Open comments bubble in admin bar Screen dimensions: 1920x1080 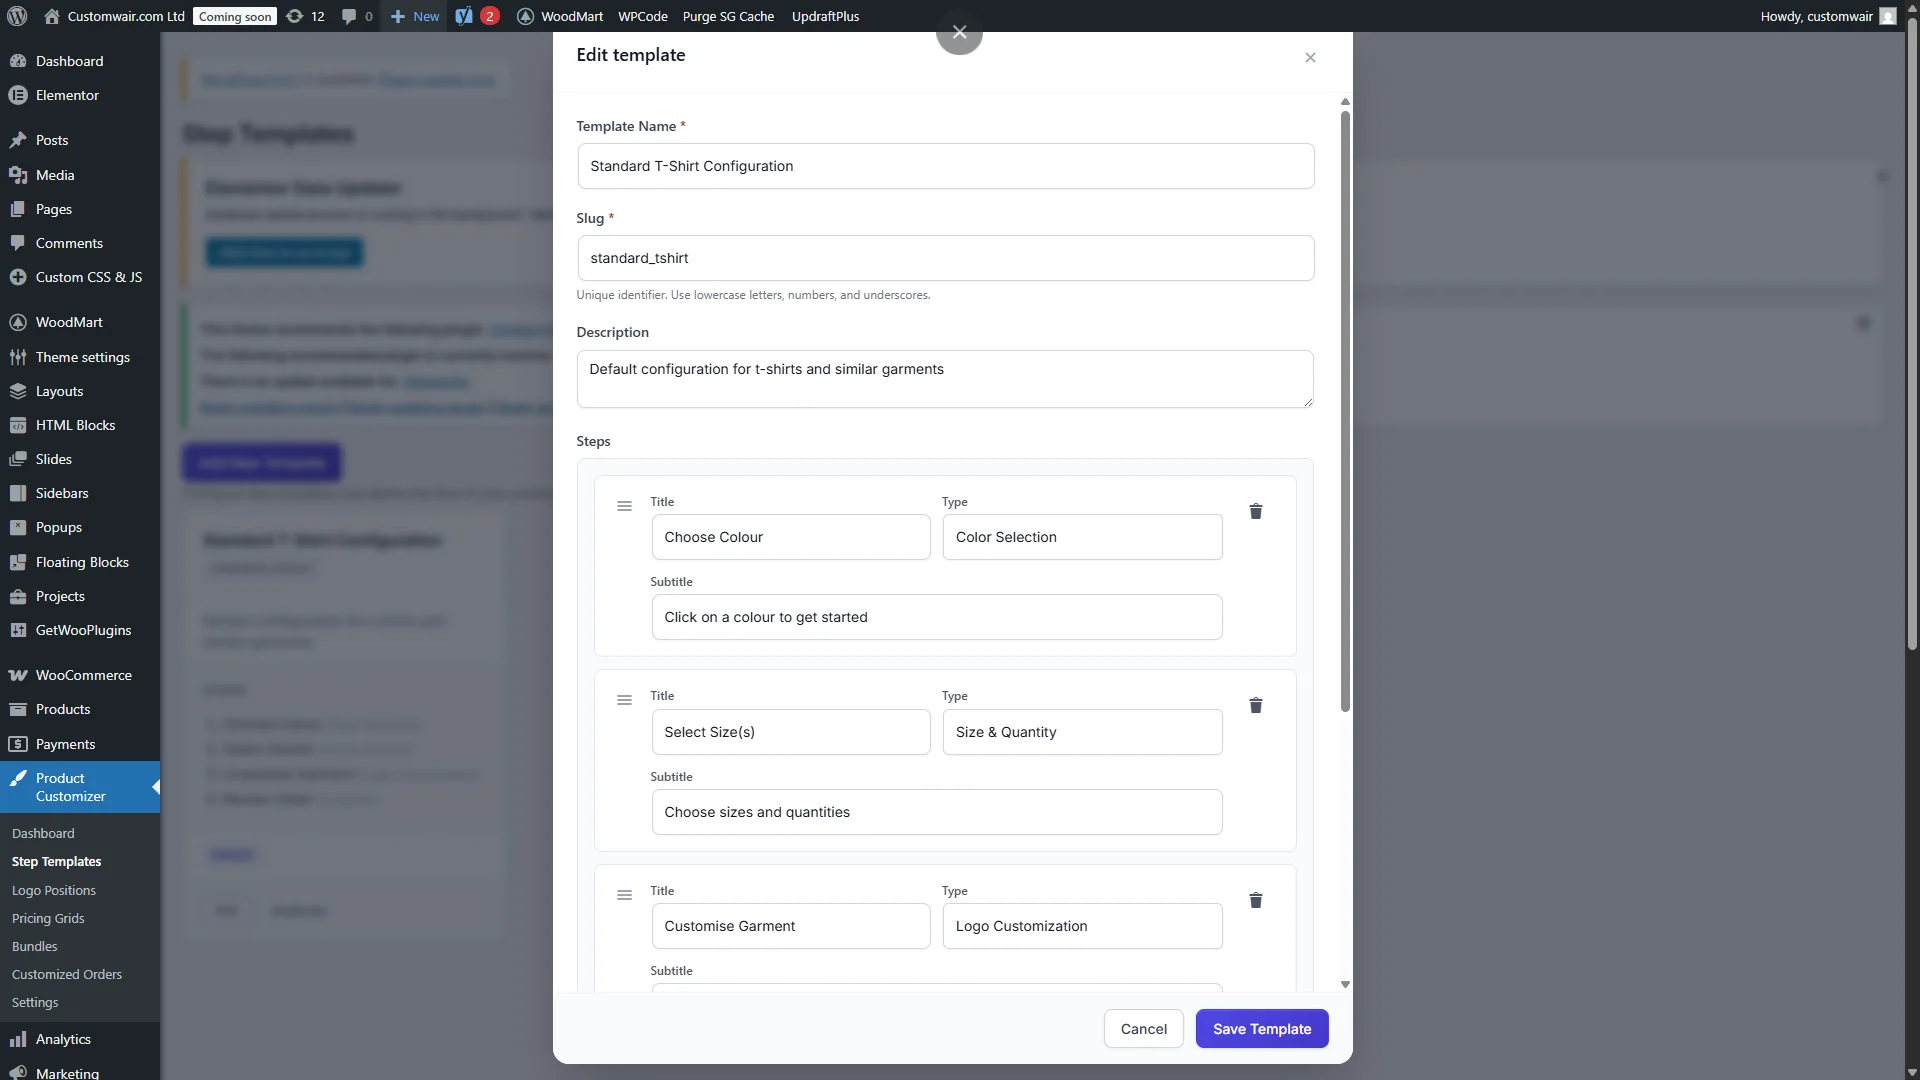[x=357, y=16]
